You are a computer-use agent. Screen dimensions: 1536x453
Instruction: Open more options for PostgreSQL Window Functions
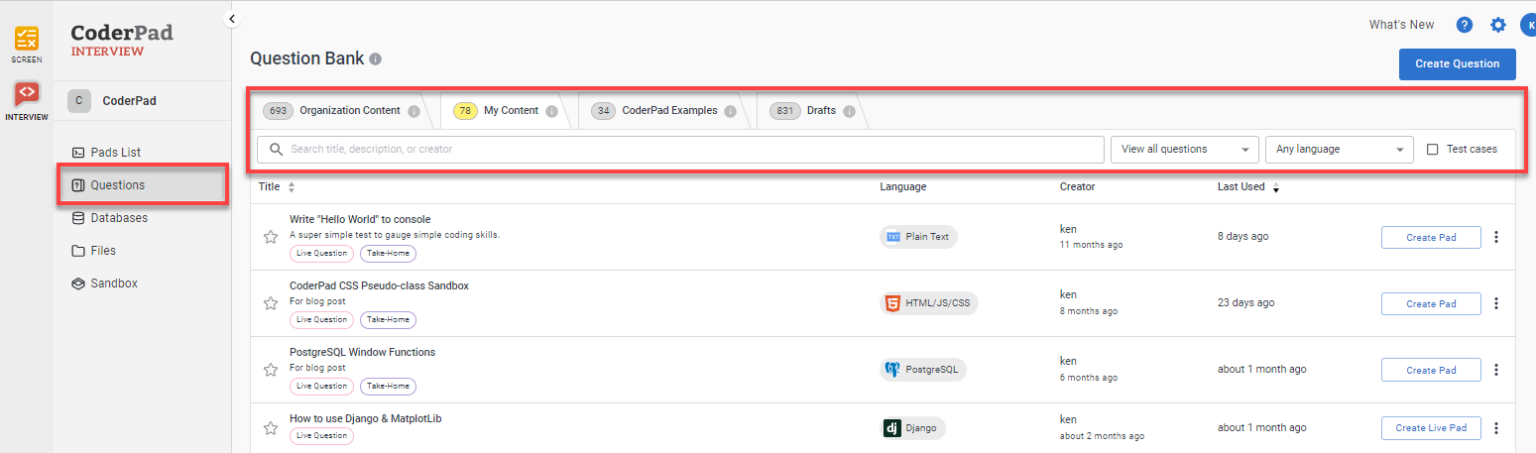pos(1496,370)
